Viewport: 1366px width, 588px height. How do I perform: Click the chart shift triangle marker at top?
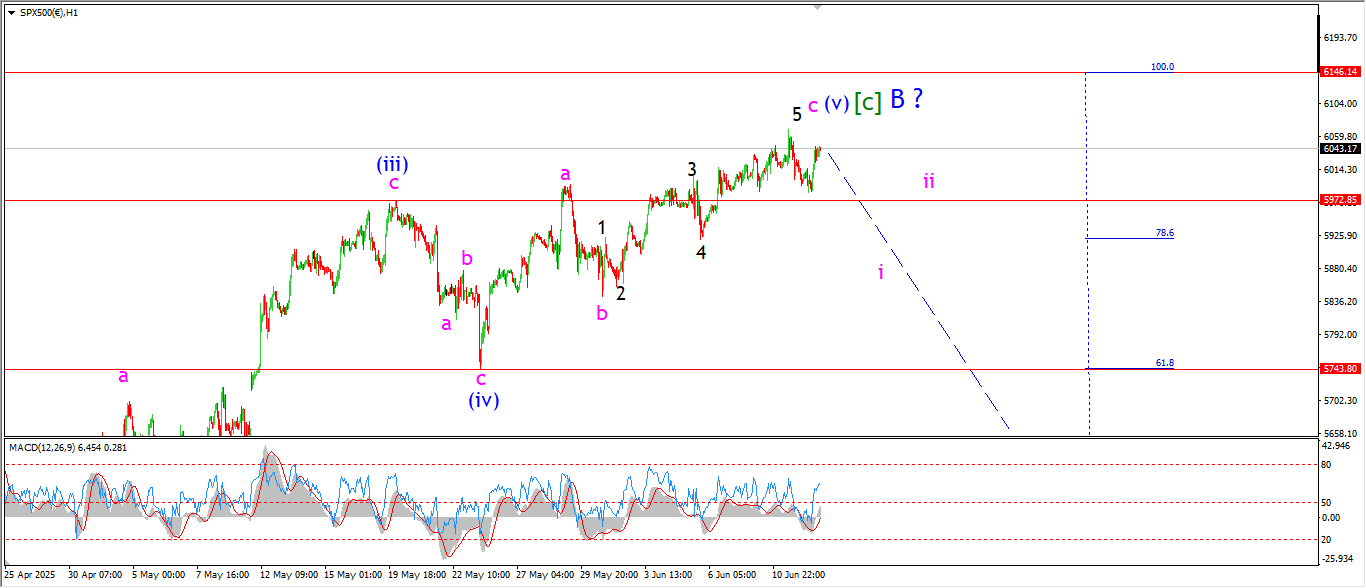point(818,7)
